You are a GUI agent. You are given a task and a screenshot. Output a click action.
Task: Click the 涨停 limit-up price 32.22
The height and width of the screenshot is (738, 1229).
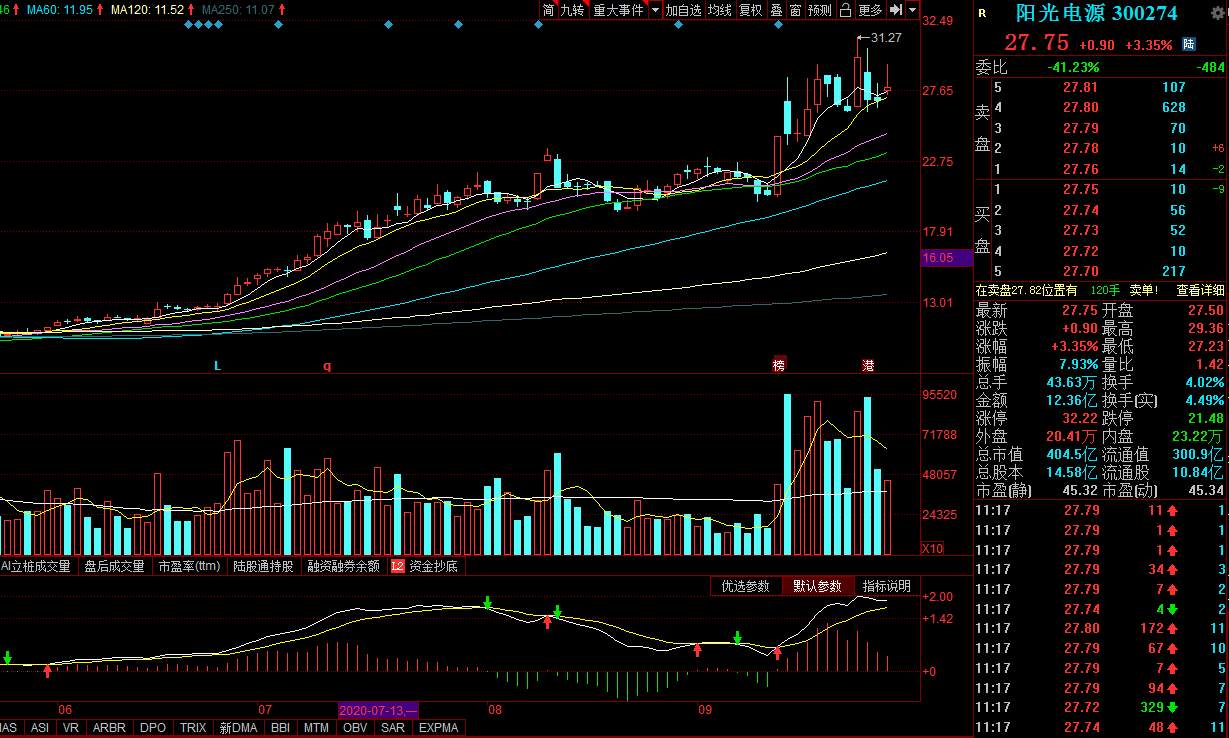click(x=1082, y=418)
